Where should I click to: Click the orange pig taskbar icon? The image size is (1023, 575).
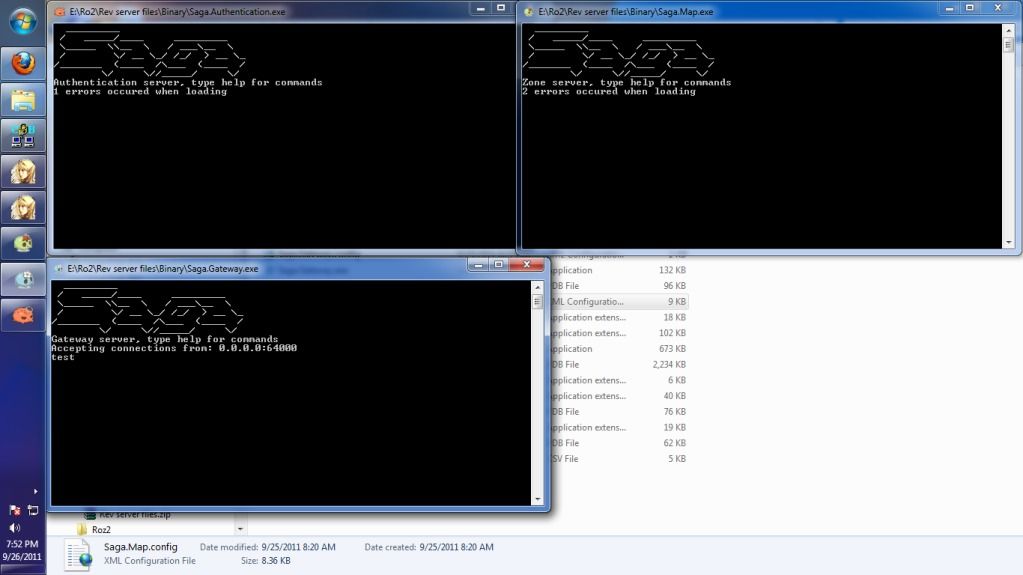tap(22, 314)
